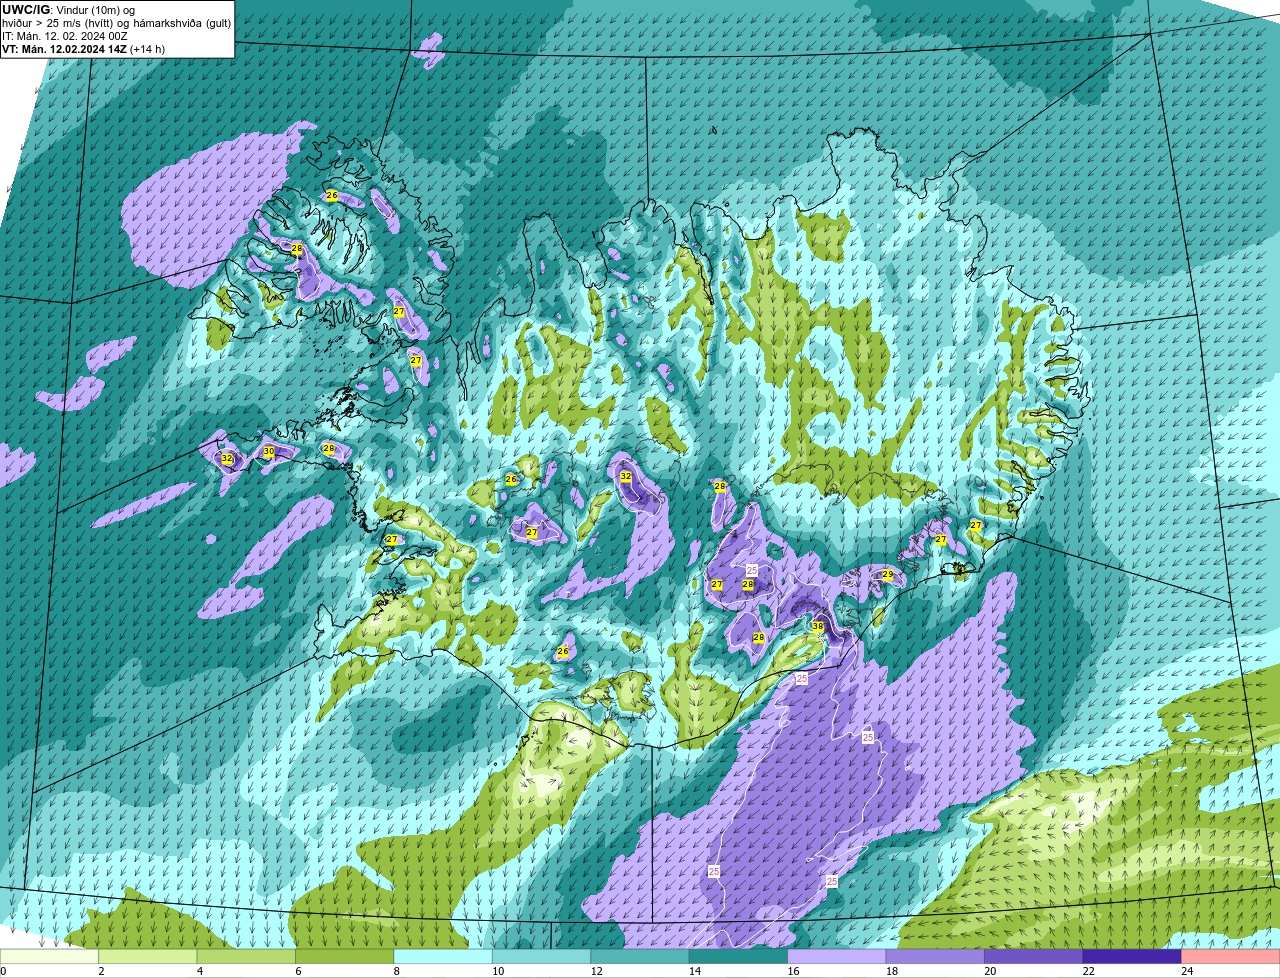Choose the 16–18 m/s light lavender legend swatch
The width and height of the screenshot is (1280, 978).
837,956
